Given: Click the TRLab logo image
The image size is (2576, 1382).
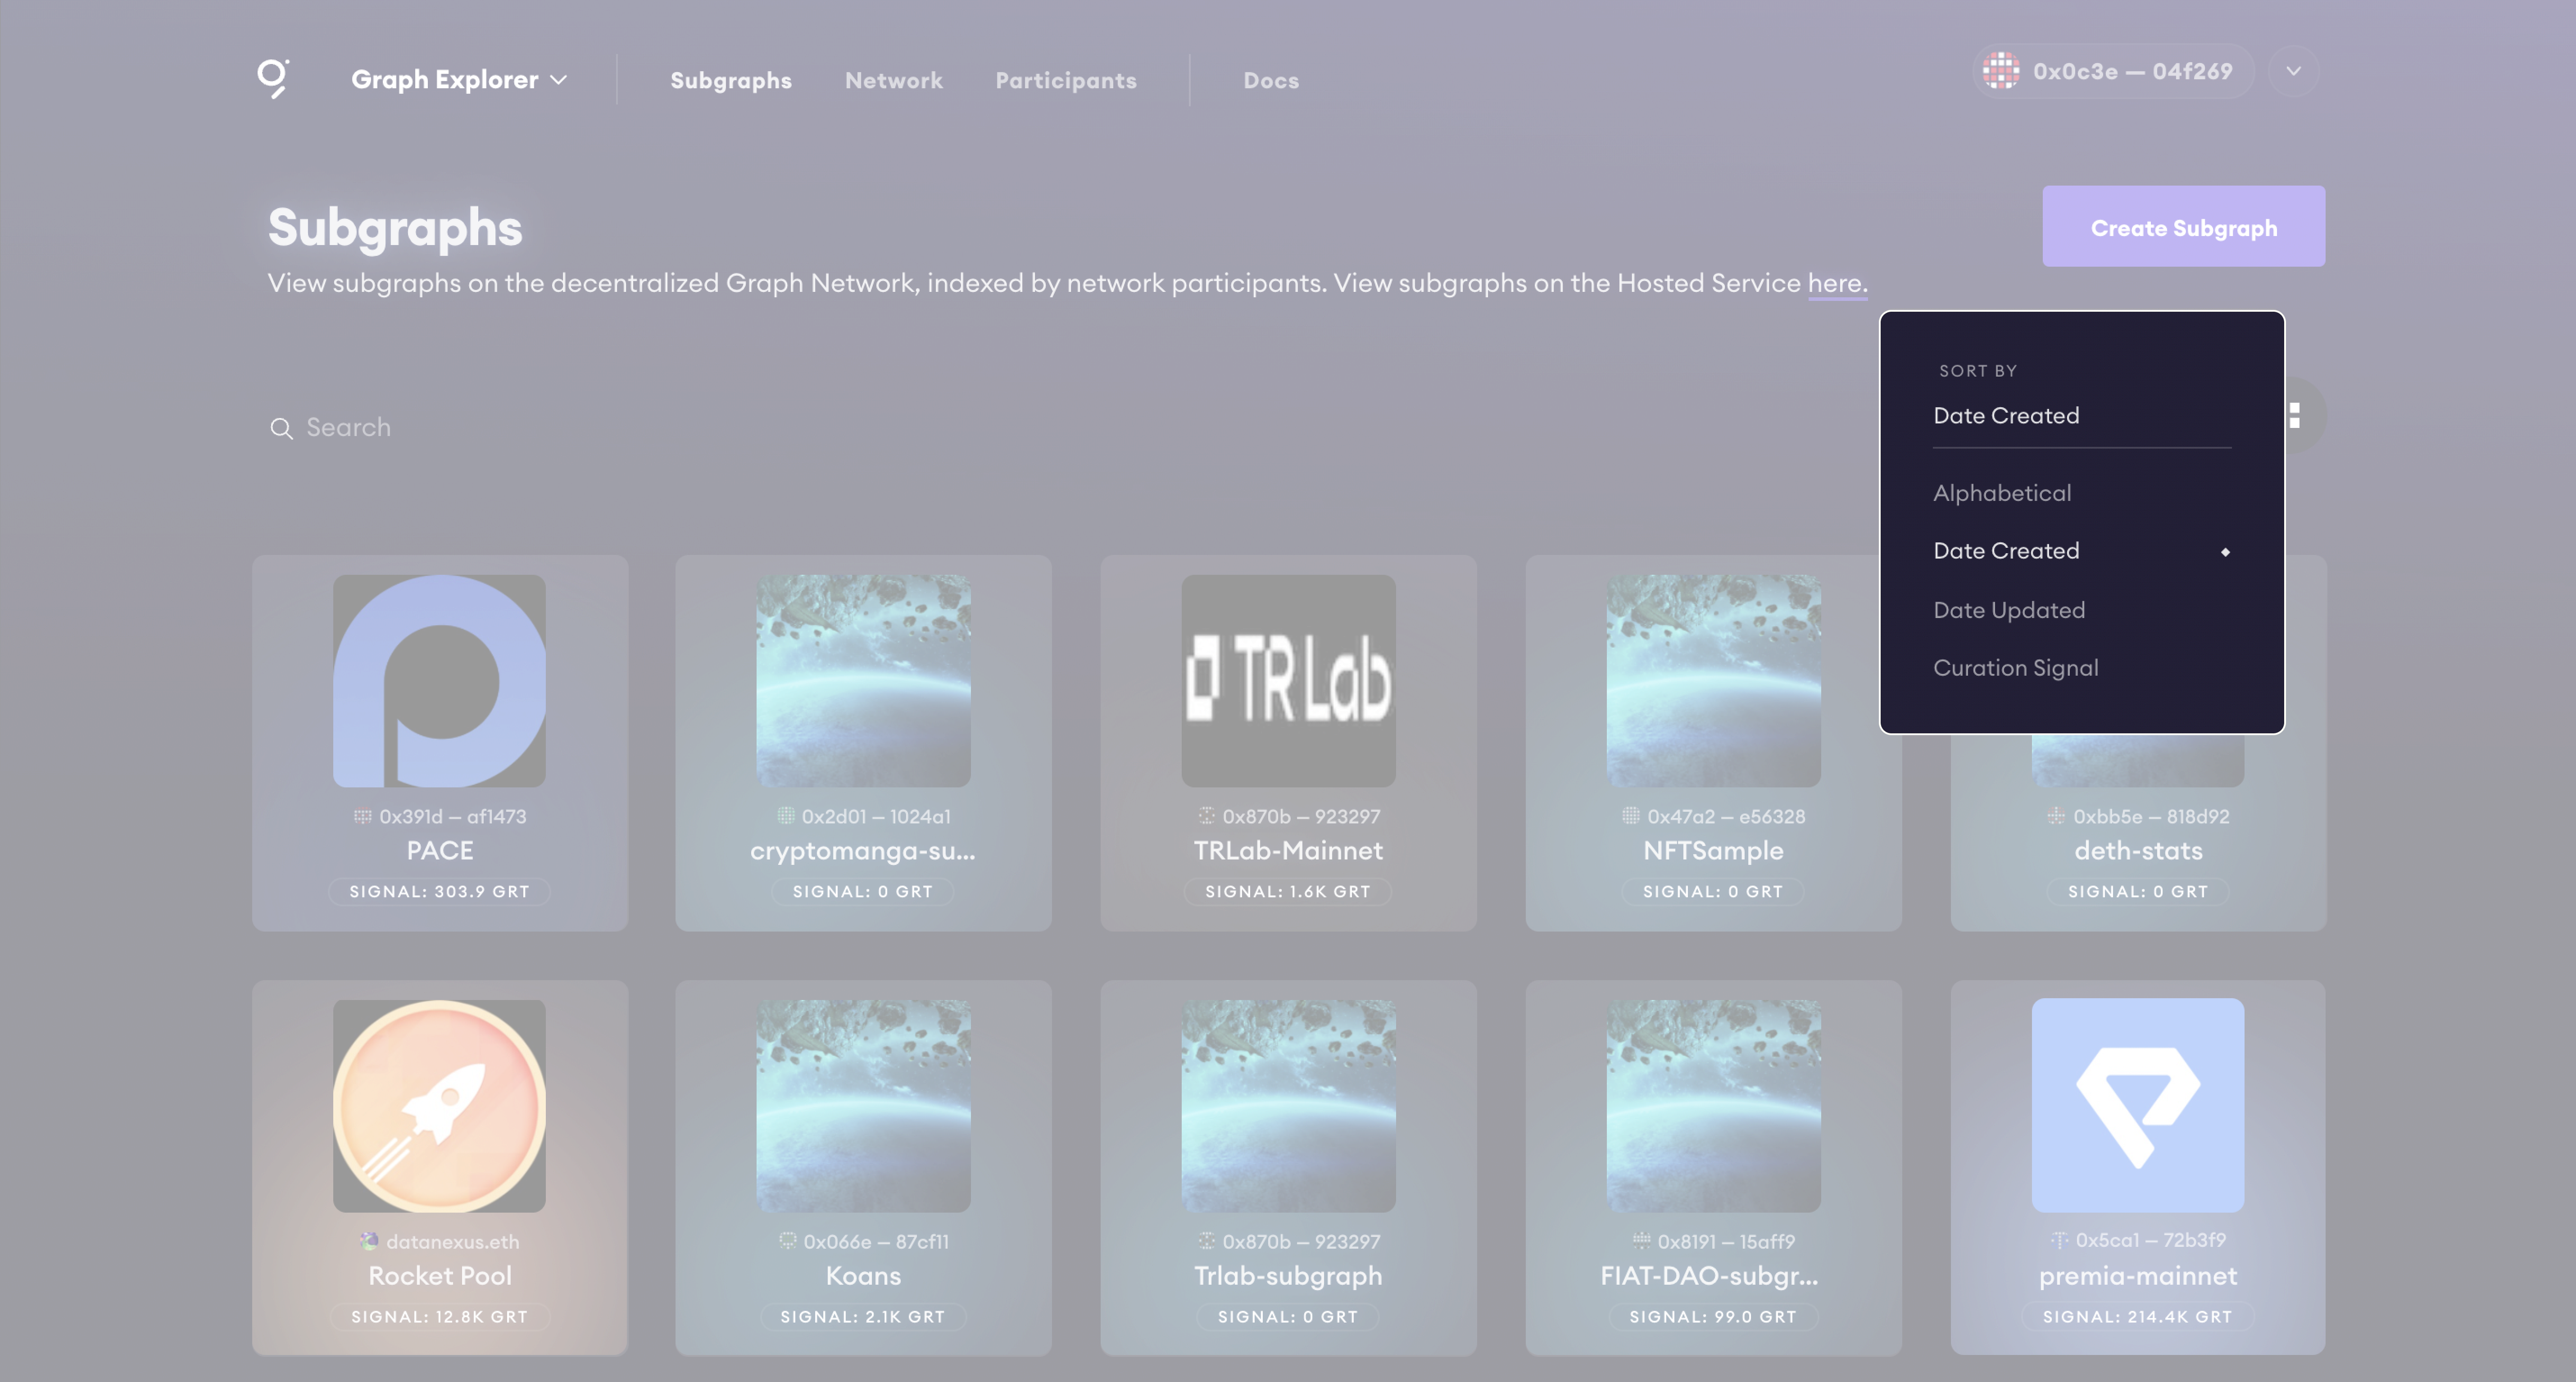Looking at the screenshot, I should click(x=1288, y=681).
